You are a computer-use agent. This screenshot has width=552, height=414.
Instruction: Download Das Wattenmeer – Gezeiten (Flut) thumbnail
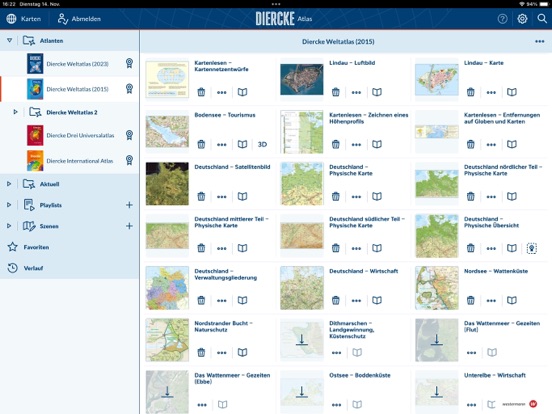pos(437,340)
